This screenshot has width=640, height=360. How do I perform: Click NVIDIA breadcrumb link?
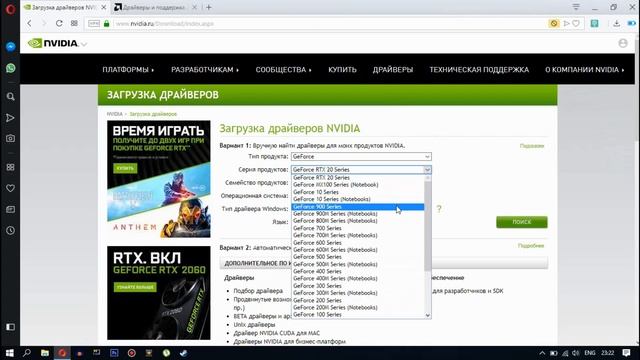click(115, 114)
